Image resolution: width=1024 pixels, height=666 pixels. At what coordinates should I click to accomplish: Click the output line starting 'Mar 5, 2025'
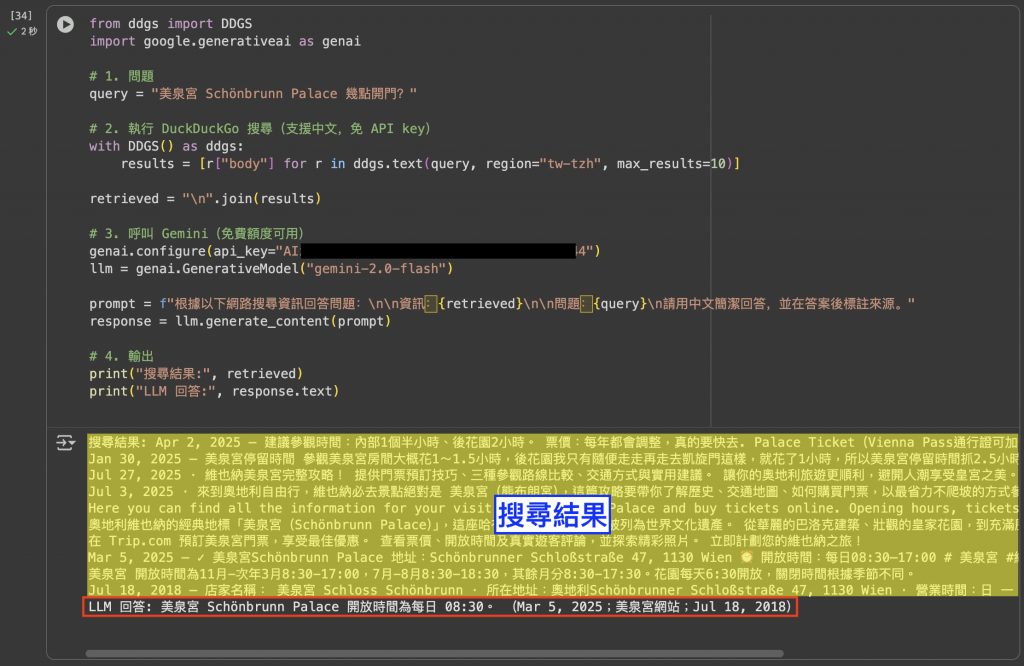553,558
